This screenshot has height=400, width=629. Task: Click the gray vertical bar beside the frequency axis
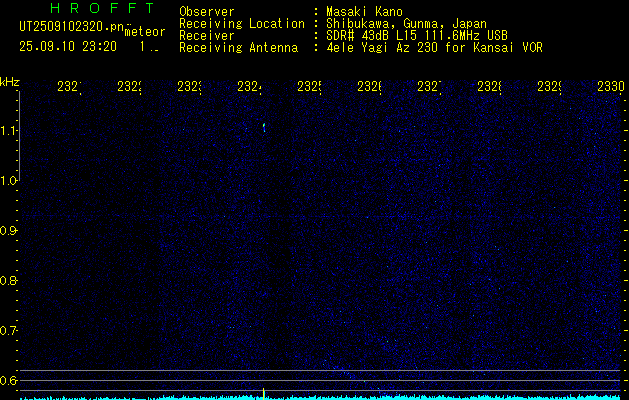click(x=19, y=136)
